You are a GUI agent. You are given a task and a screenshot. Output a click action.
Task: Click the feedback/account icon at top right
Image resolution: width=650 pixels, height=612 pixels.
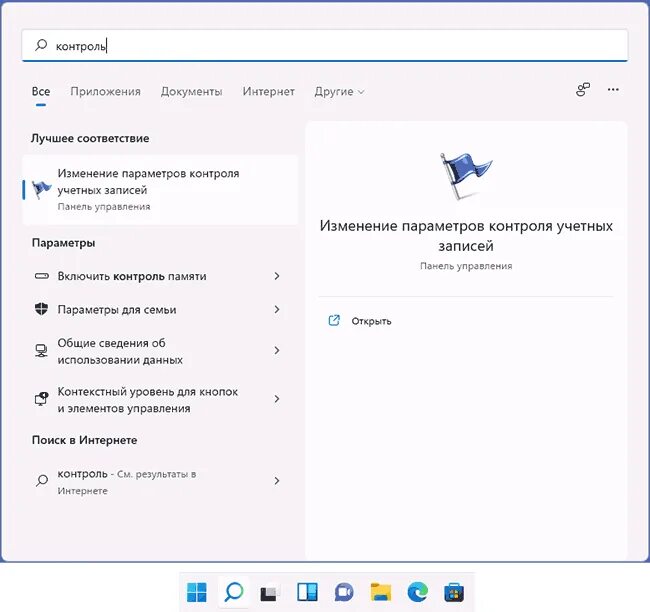click(583, 90)
